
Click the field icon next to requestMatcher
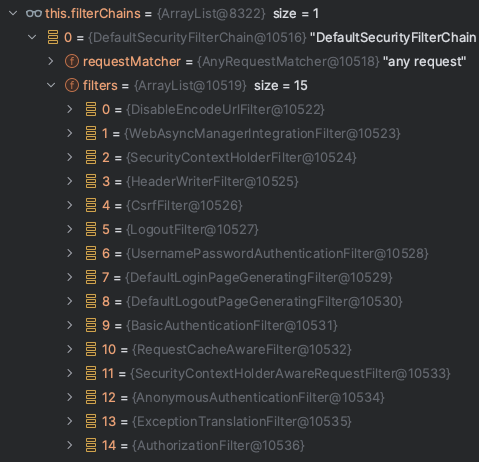click(72, 61)
